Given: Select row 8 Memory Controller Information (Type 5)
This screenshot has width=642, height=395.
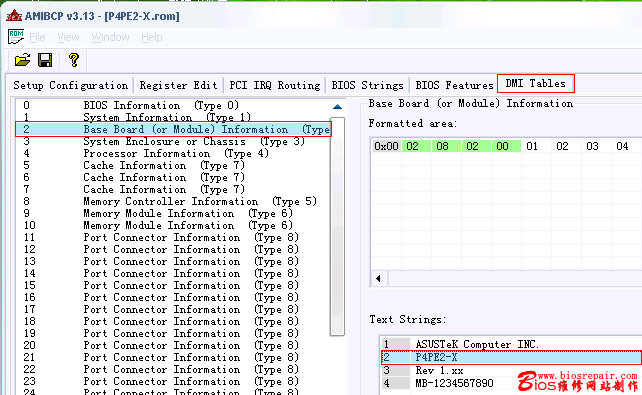Looking at the screenshot, I should tap(173, 201).
